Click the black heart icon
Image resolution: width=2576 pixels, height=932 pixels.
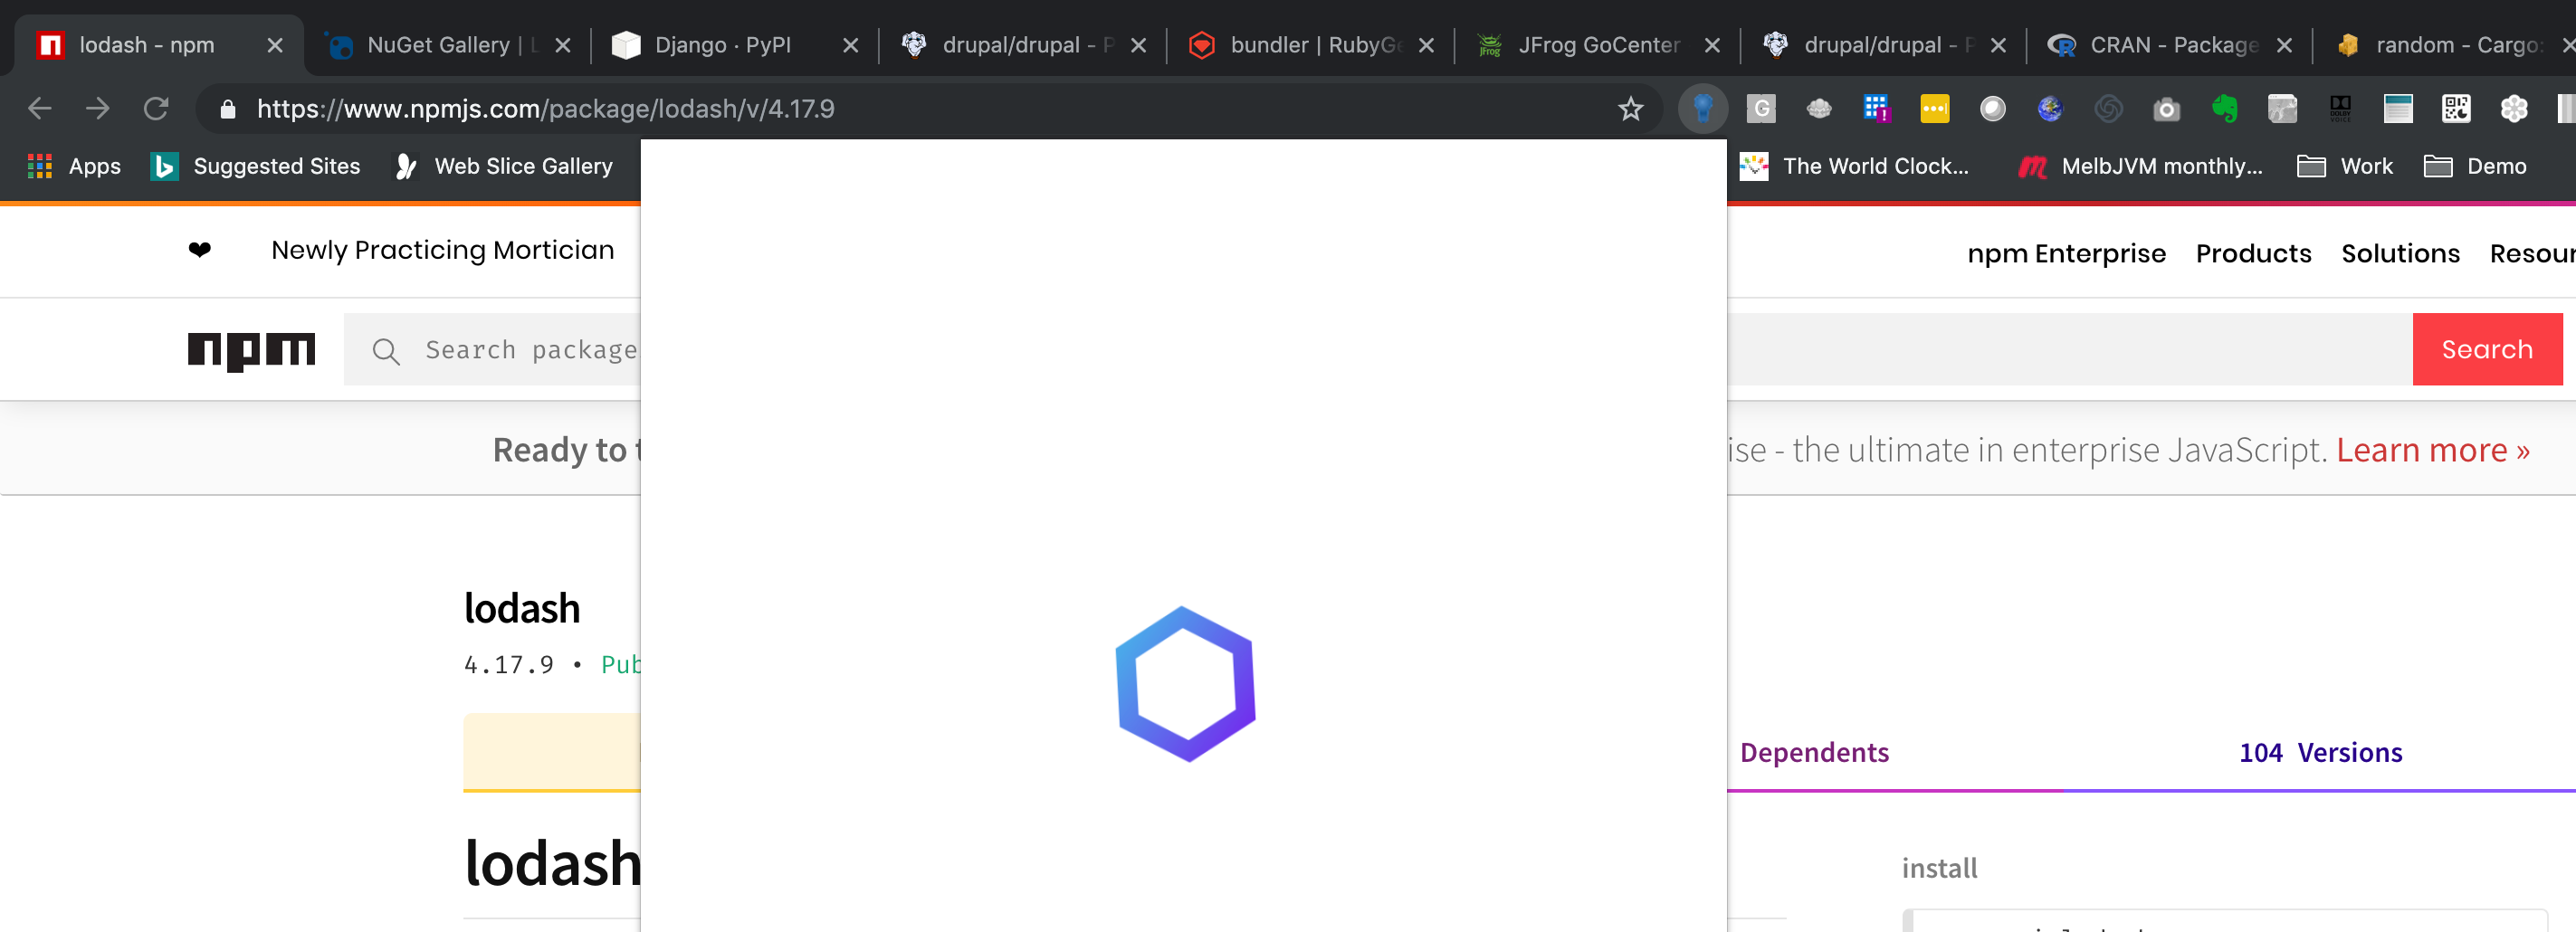tap(200, 250)
